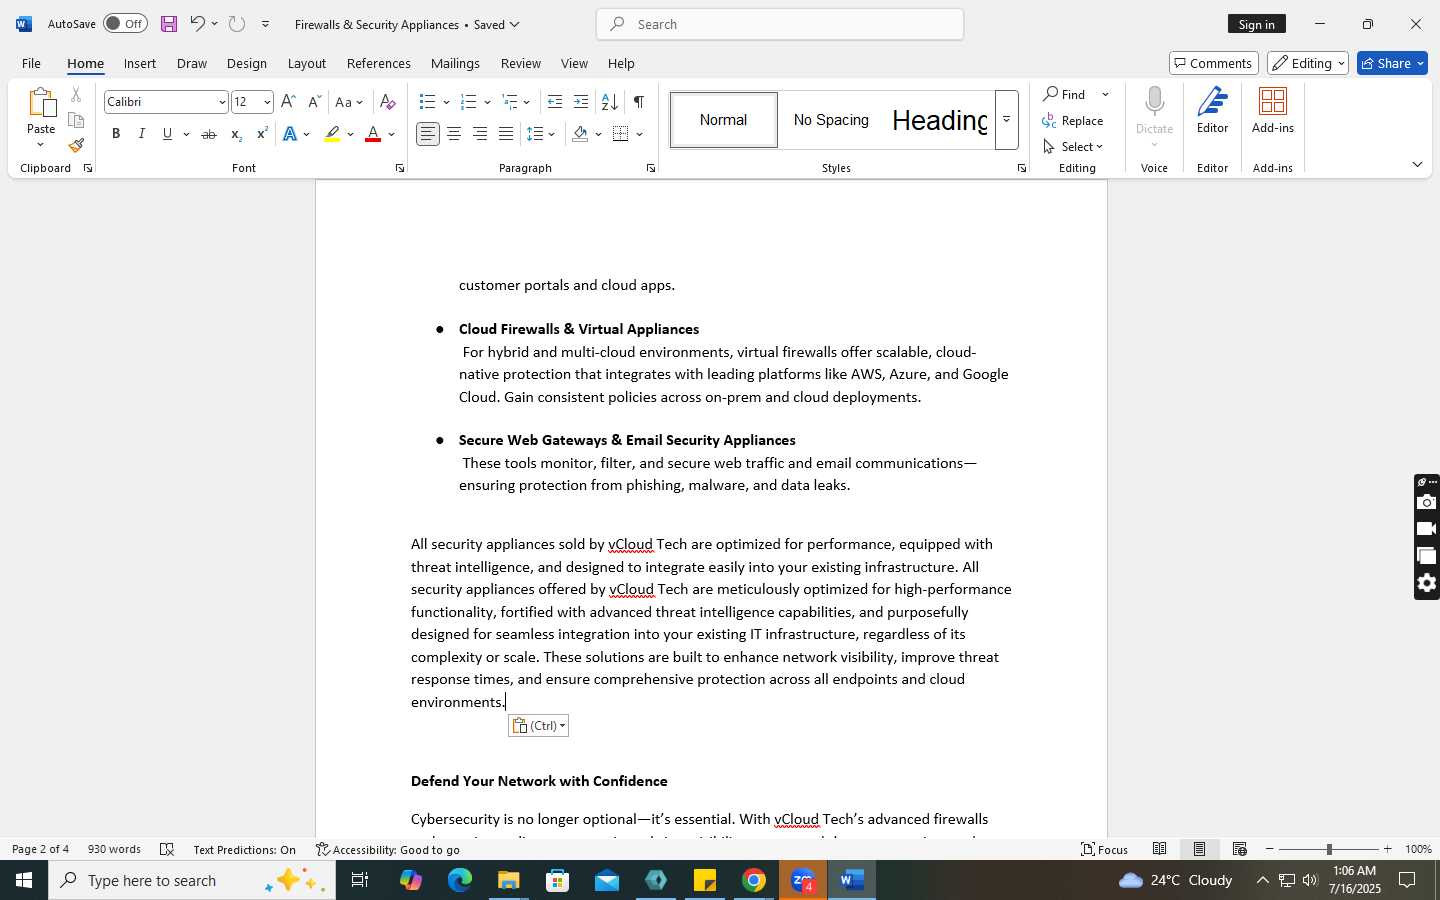This screenshot has height=900, width=1440.
Task: Open the Paste Options (Ctrl) dropdown
Action: point(538,726)
